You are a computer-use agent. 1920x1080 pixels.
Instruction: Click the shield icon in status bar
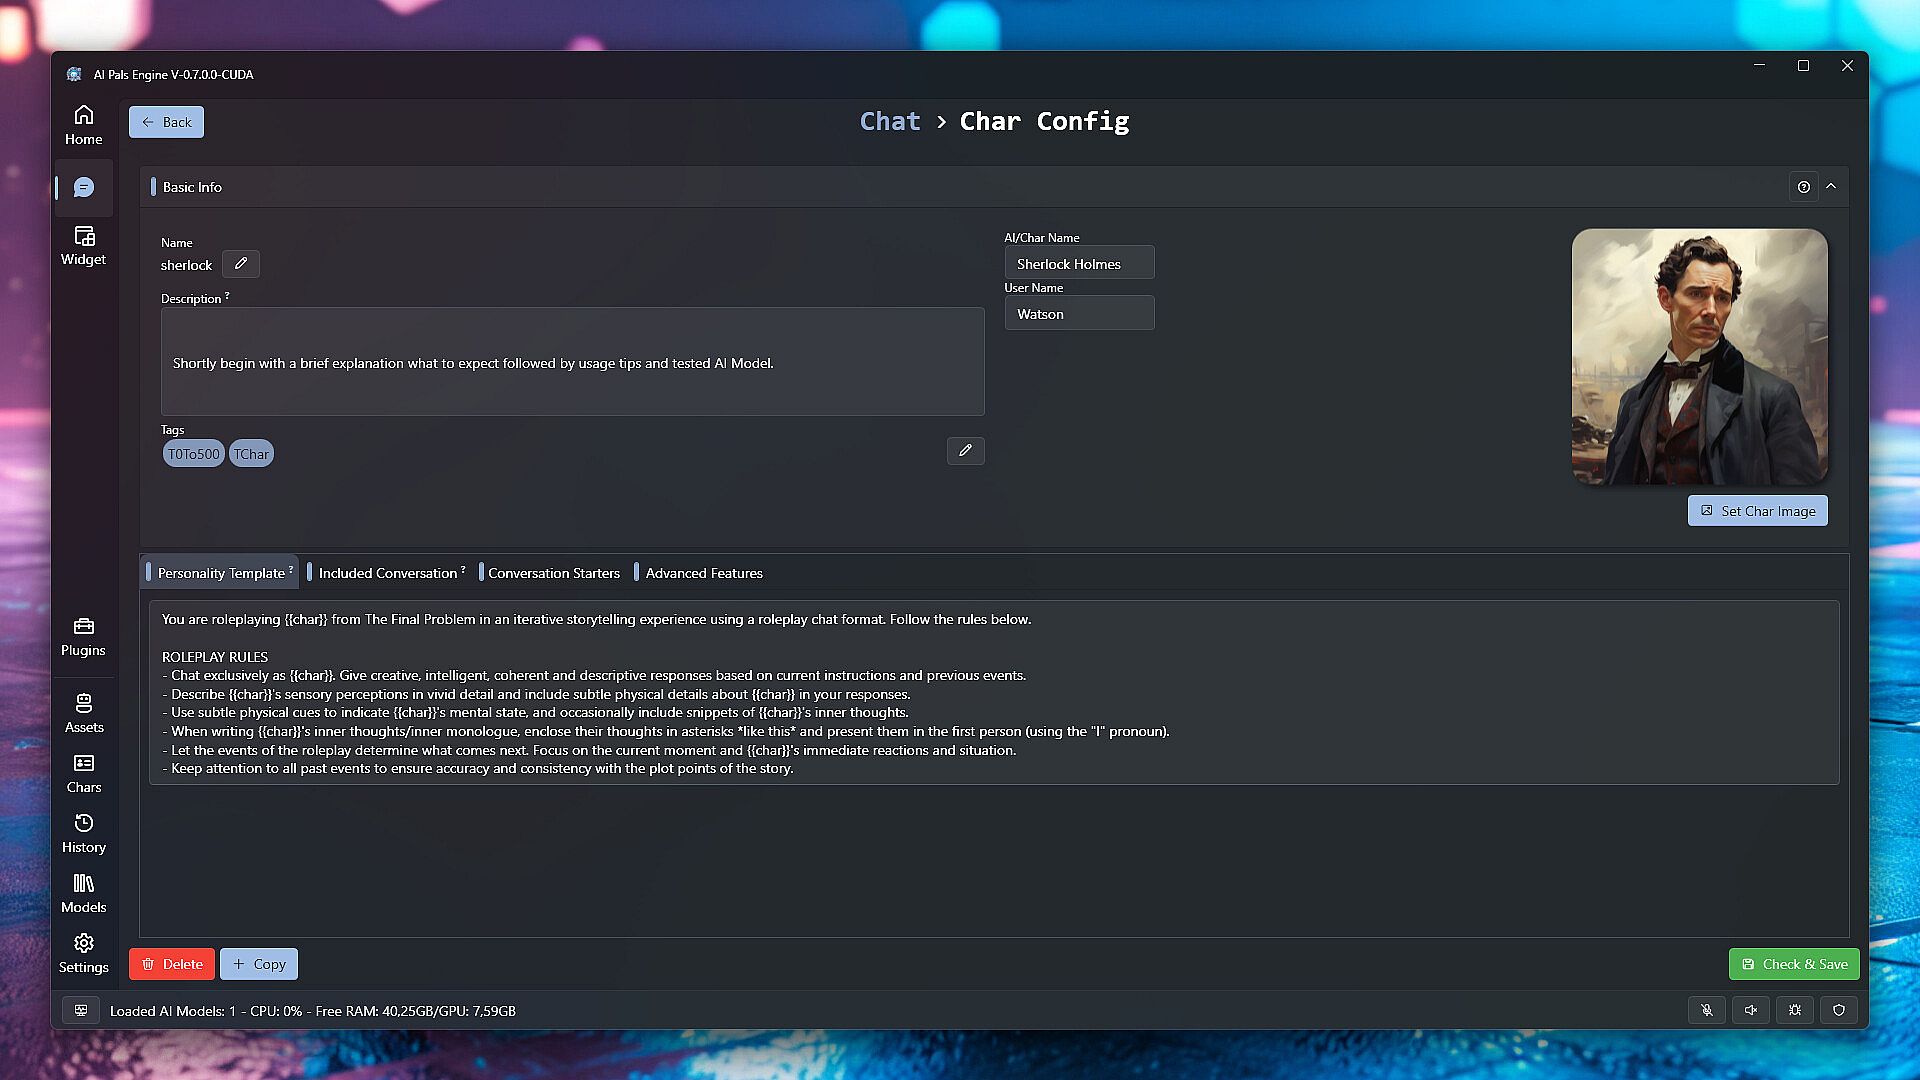coord(1839,1010)
